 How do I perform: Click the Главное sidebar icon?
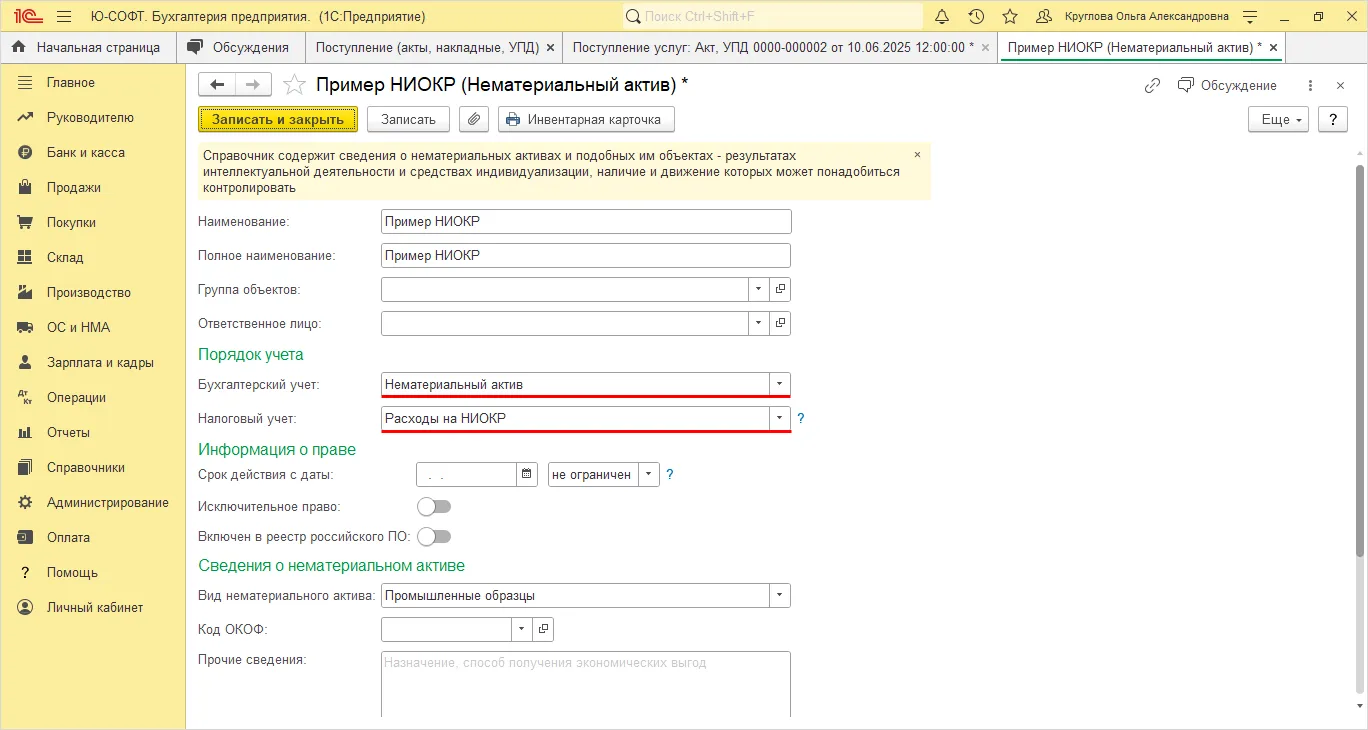point(26,82)
